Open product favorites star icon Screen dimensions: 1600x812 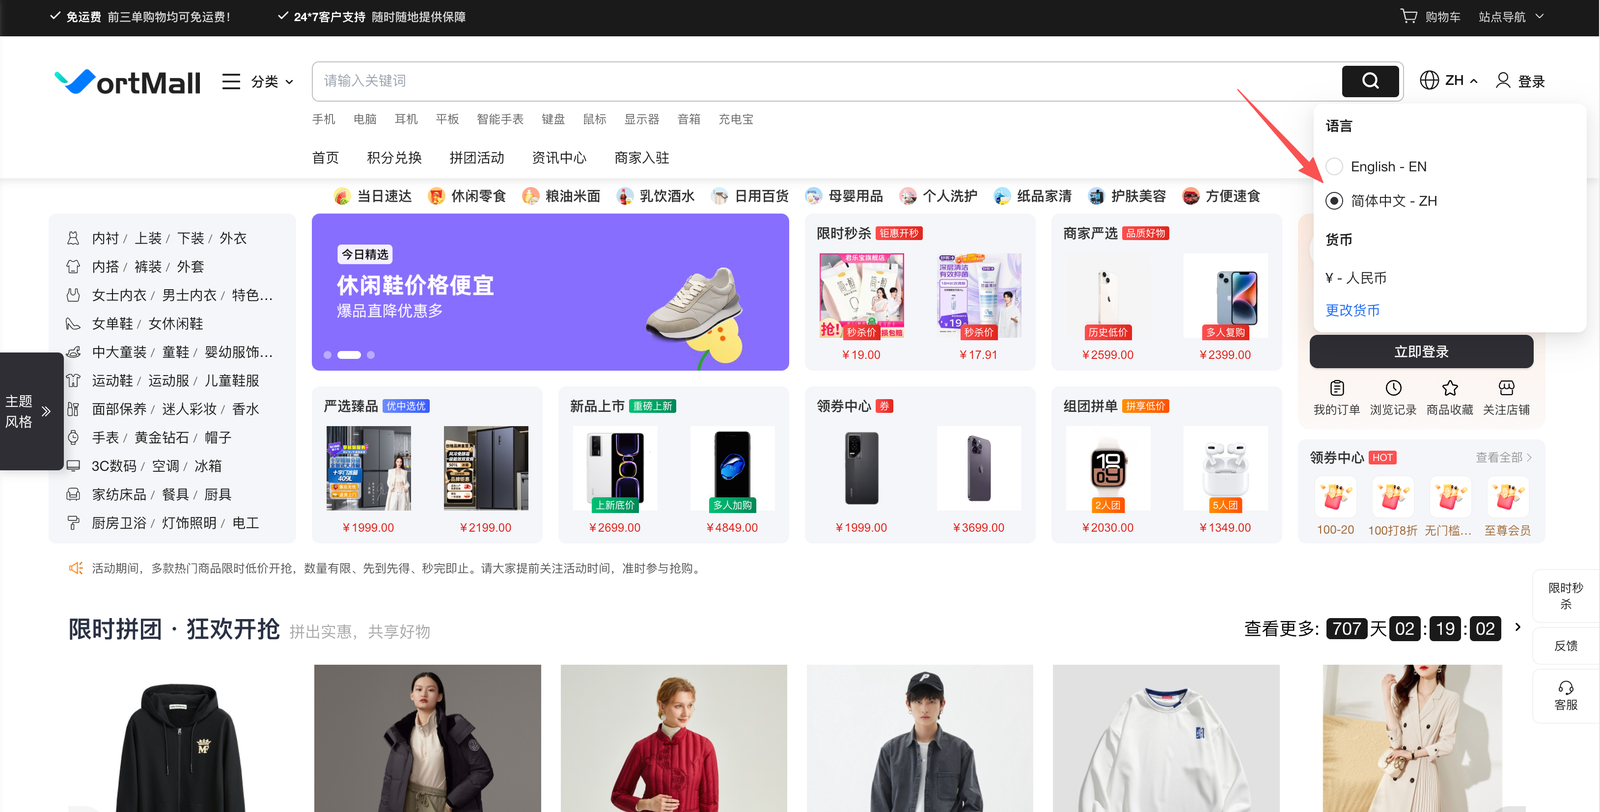pos(1449,388)
